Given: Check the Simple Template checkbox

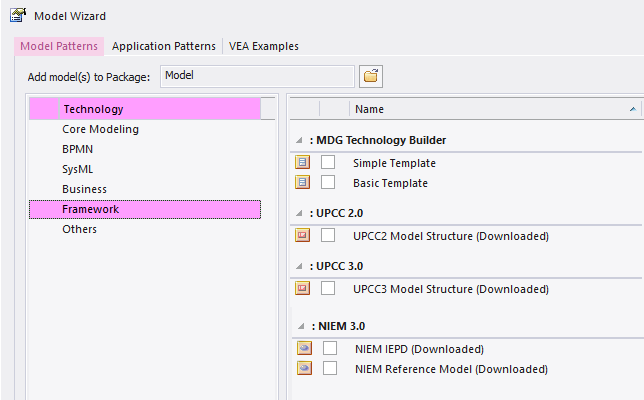Looking at the screenshot, I should point(328,163).
